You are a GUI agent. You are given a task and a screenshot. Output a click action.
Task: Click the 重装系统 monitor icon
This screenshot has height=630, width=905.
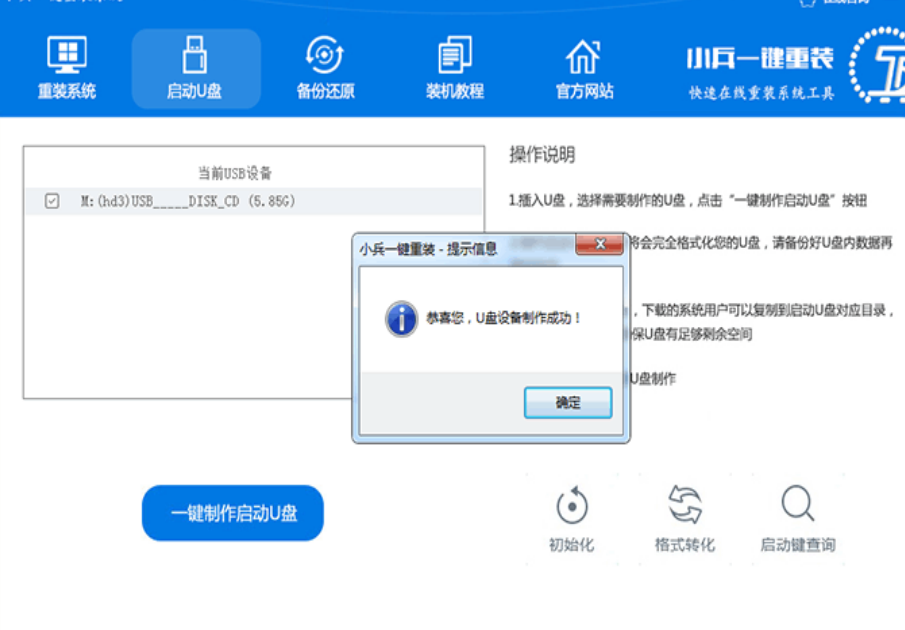pyautogui.click(x=67, y=55)
